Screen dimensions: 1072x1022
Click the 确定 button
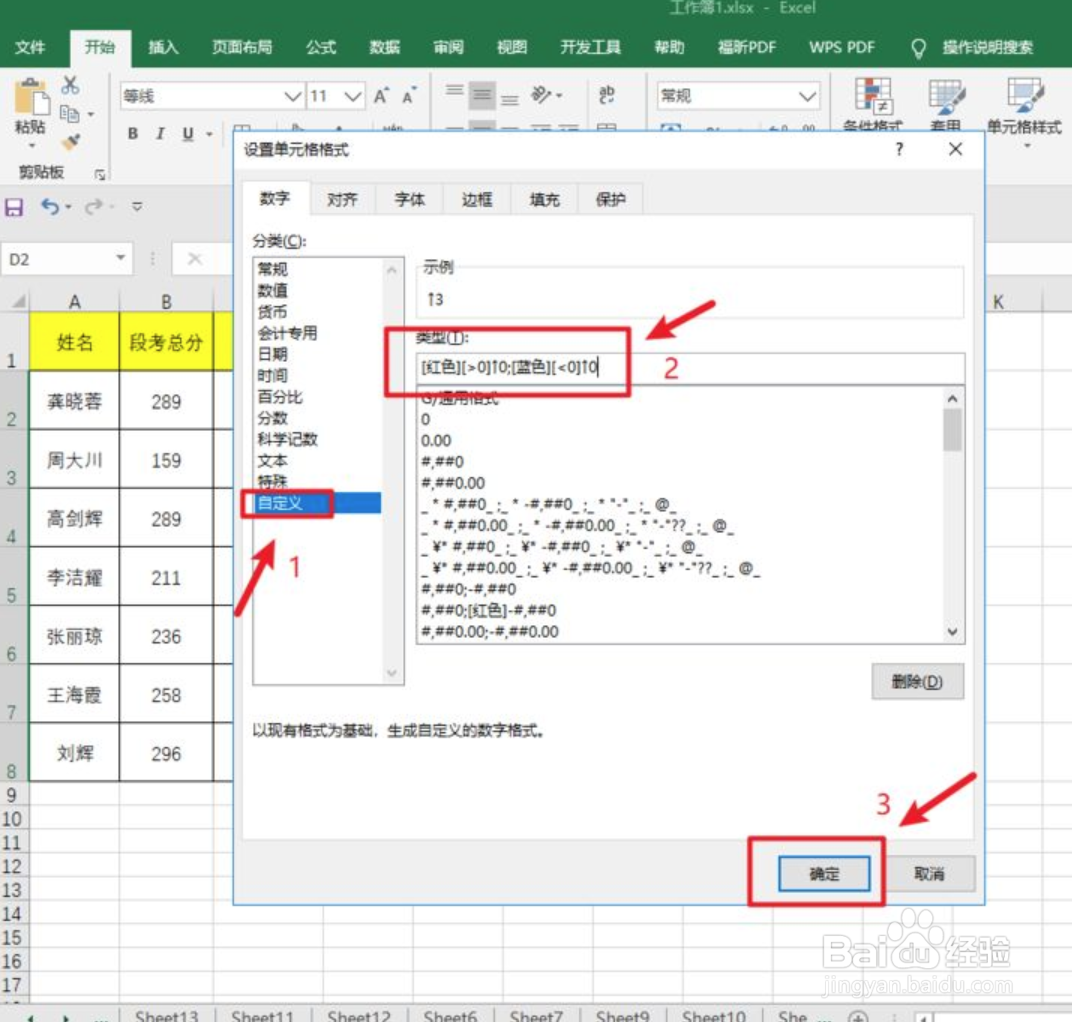[x=824, y=874]
